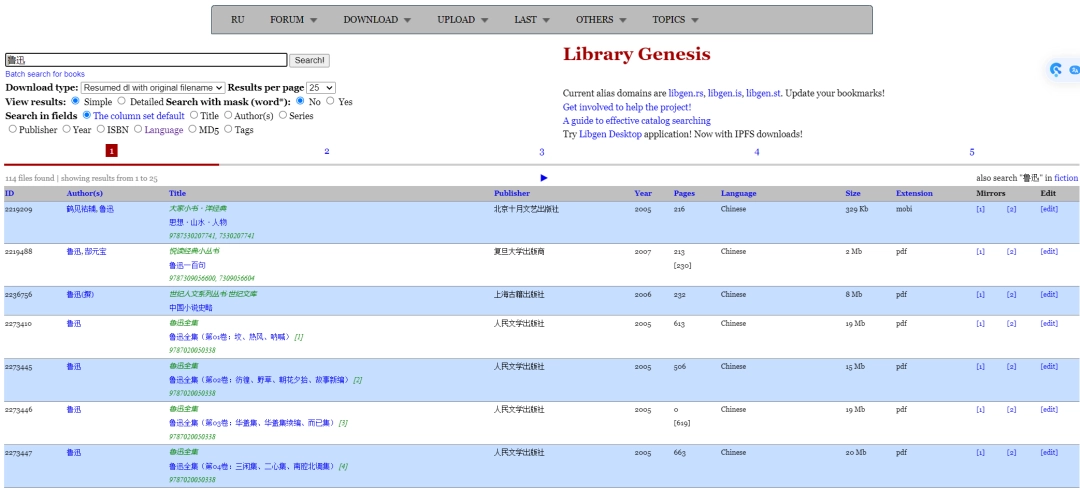Sort results by Pages column header
The image size is (1080, 490).
pyautogui.click(x=684, y=194)
